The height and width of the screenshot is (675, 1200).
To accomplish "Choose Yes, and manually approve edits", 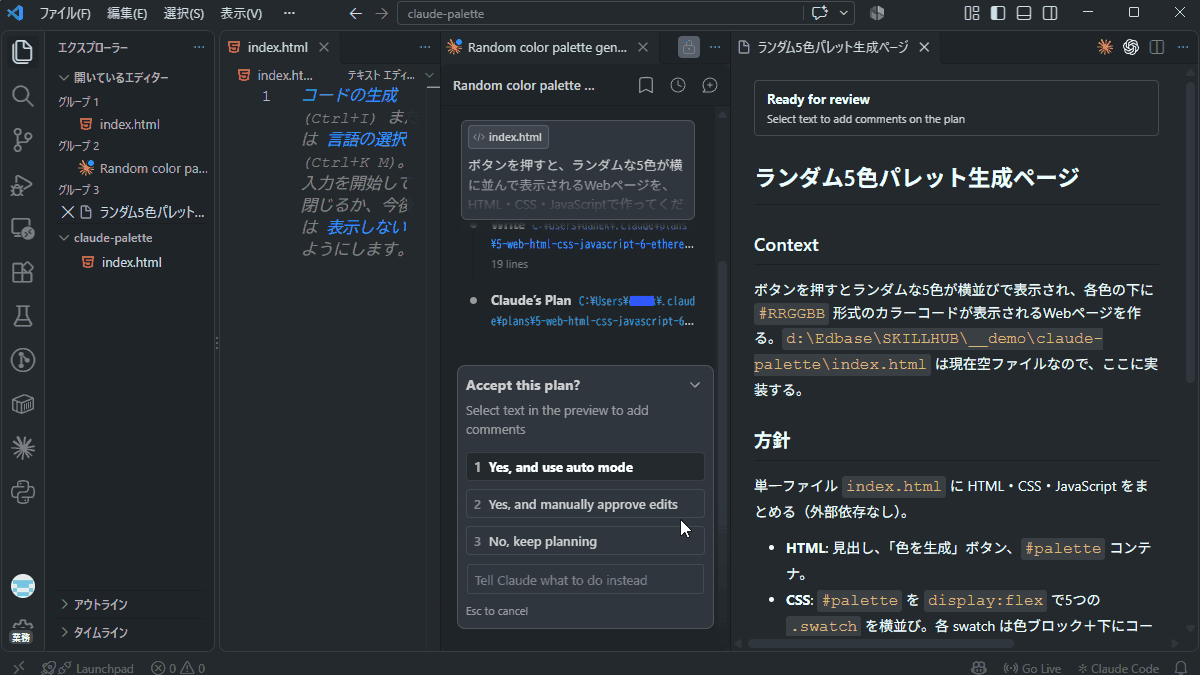I will [x=585, y=504].
